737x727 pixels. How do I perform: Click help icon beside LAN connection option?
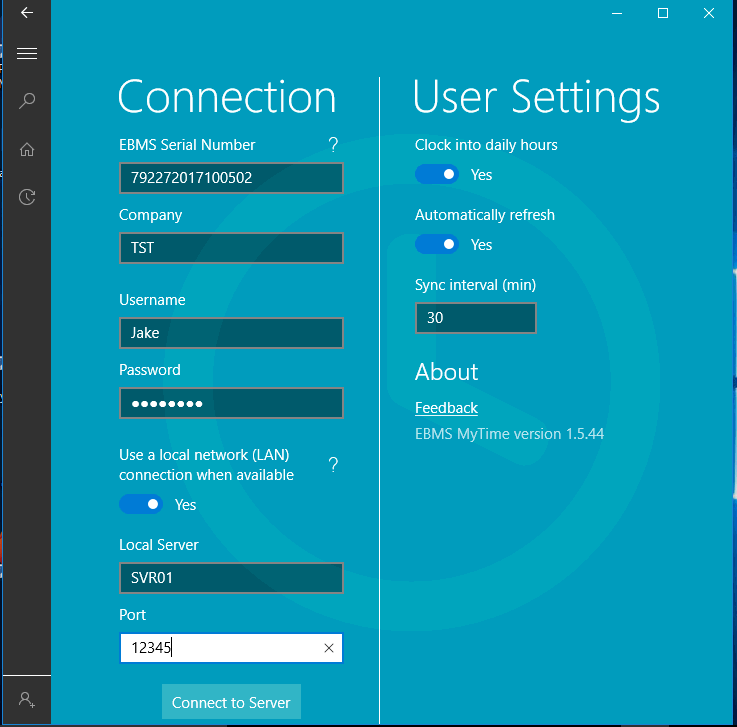[333, 465]
